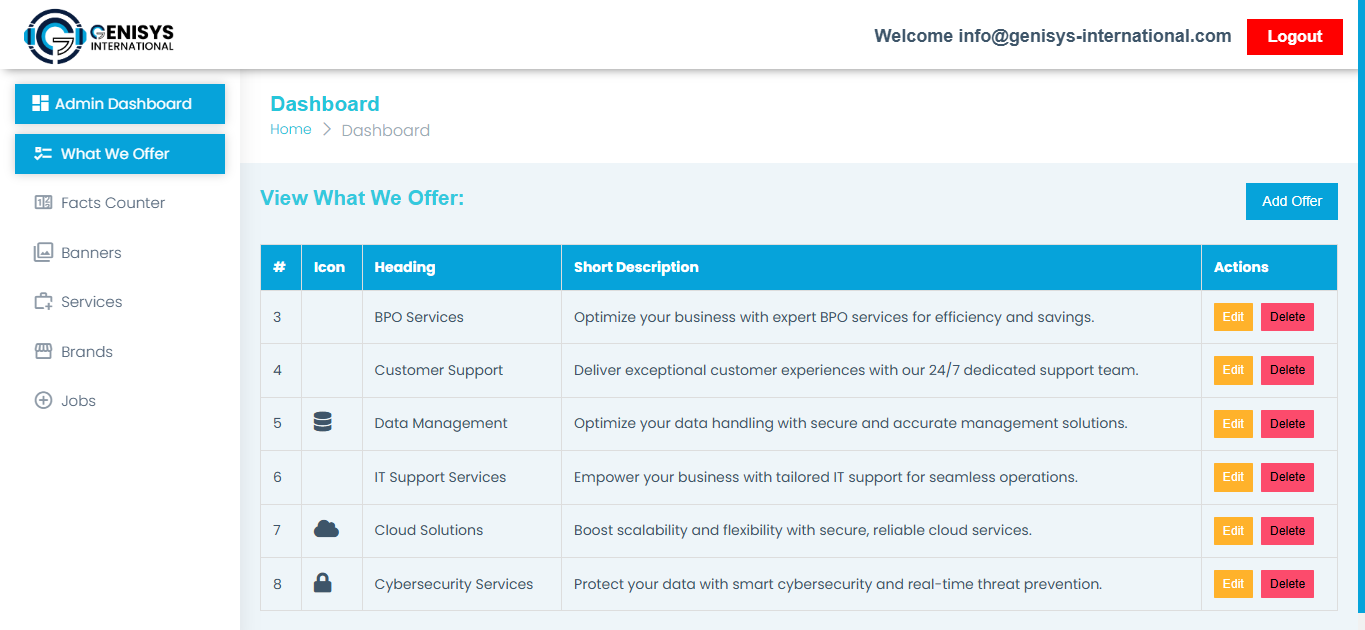Image resolution: width=1365 pixels, height=630 pixels.
Task: Click the What We Offer checklist icon
Action: tap(43, 154)
